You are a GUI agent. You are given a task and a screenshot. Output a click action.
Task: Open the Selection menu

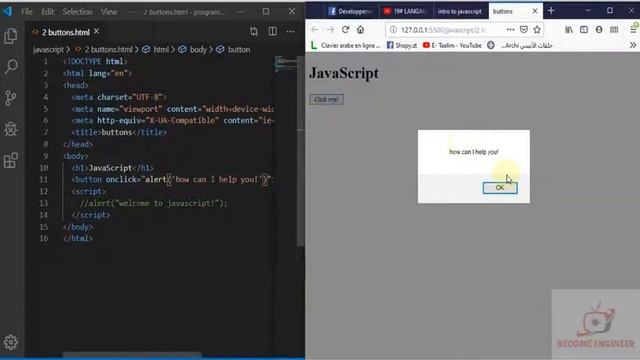pyautogui.click(x=77, y=12)
